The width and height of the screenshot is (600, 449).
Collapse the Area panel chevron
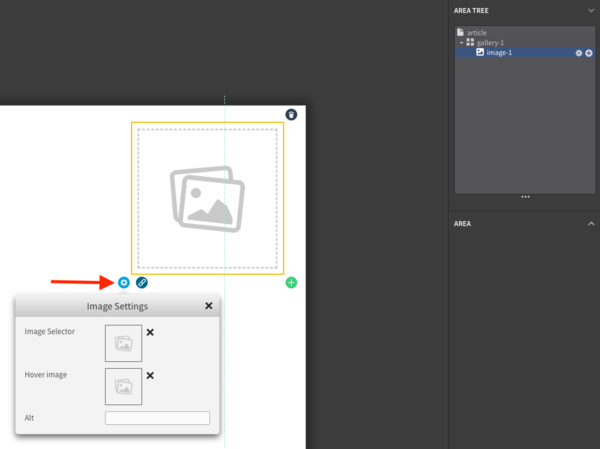point(590,224)
